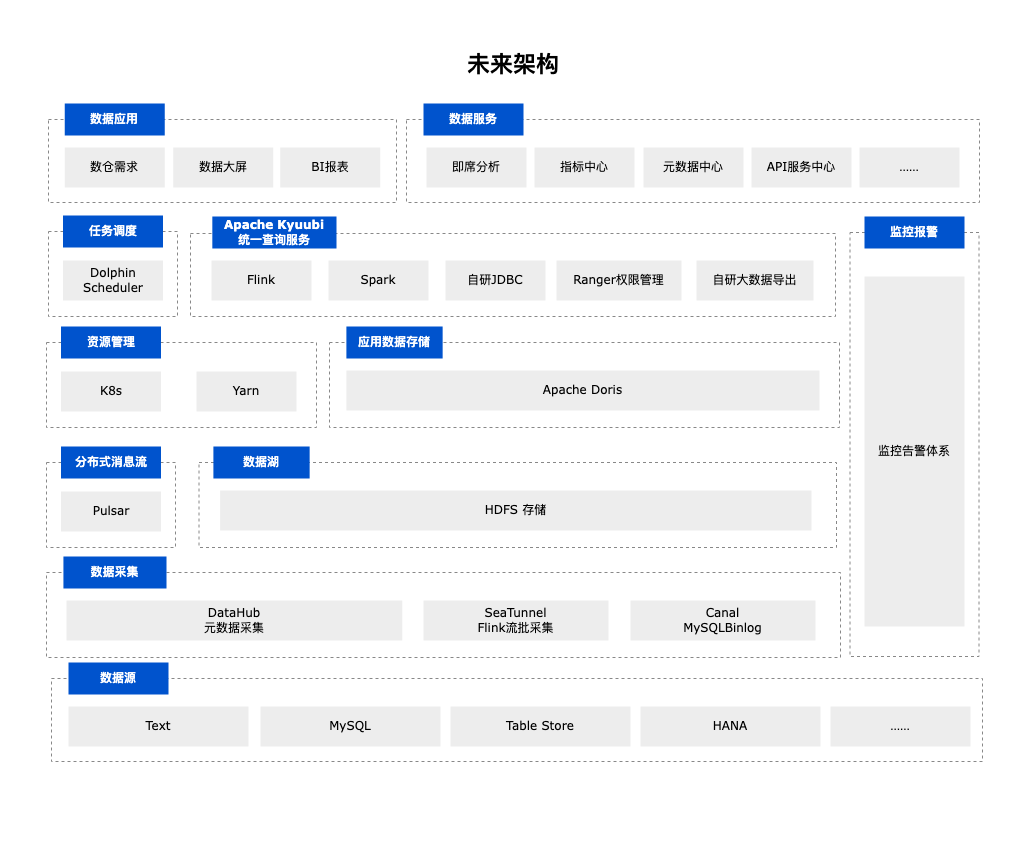Image resolution: width=1023 pixels, height=843 pixels.
Task: Select the MySQL data source box
Action: [x=350, y=726]
